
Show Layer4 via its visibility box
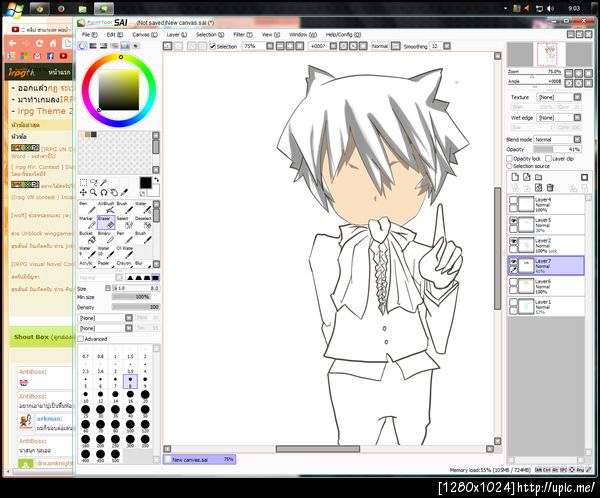[x=514, y=201]
